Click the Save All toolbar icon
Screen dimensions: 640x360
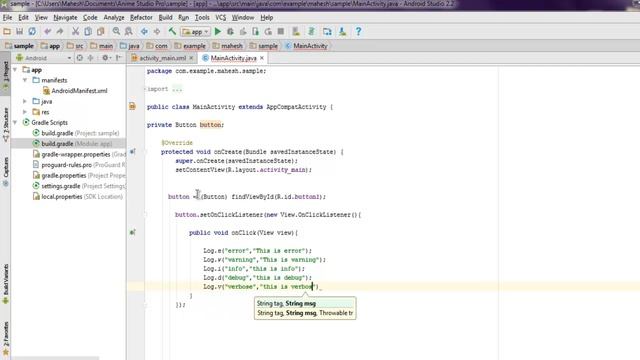(x=19, y=31)
